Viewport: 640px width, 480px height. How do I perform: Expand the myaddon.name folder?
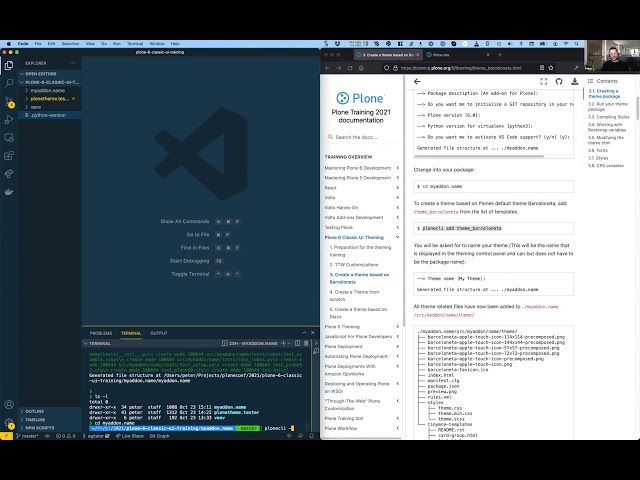click(x=50, y=90)
